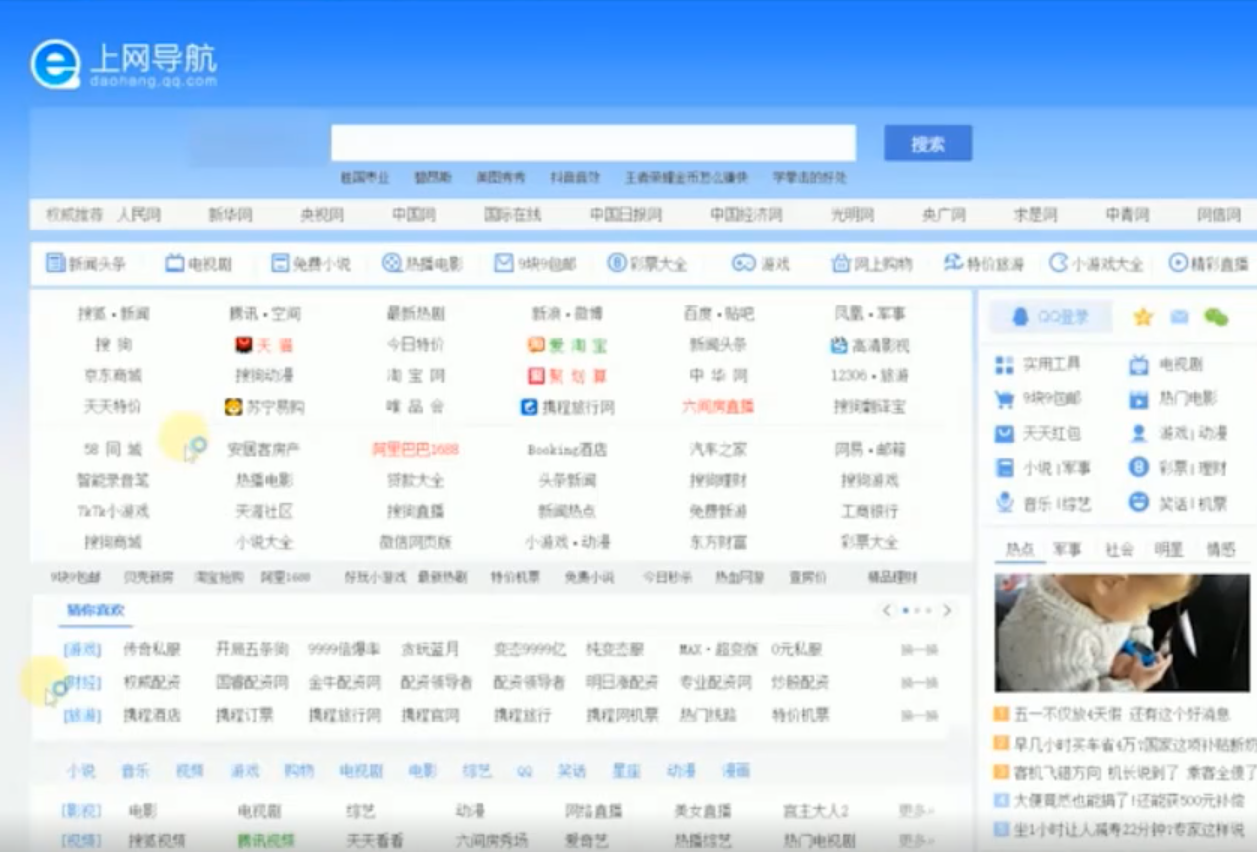Click the 游戏 gamepad icon
Viewport: 1257px width, 852px height.
(x=743, y=264)
